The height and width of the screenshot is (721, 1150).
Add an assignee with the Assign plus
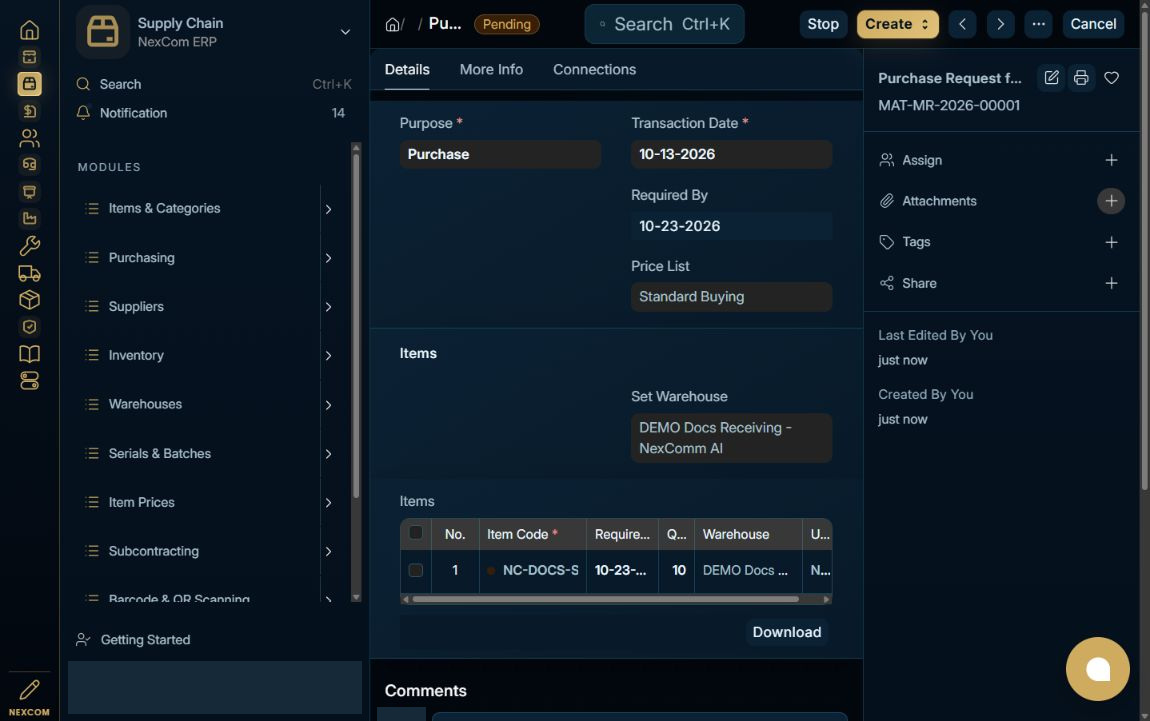click(1111, 160)
